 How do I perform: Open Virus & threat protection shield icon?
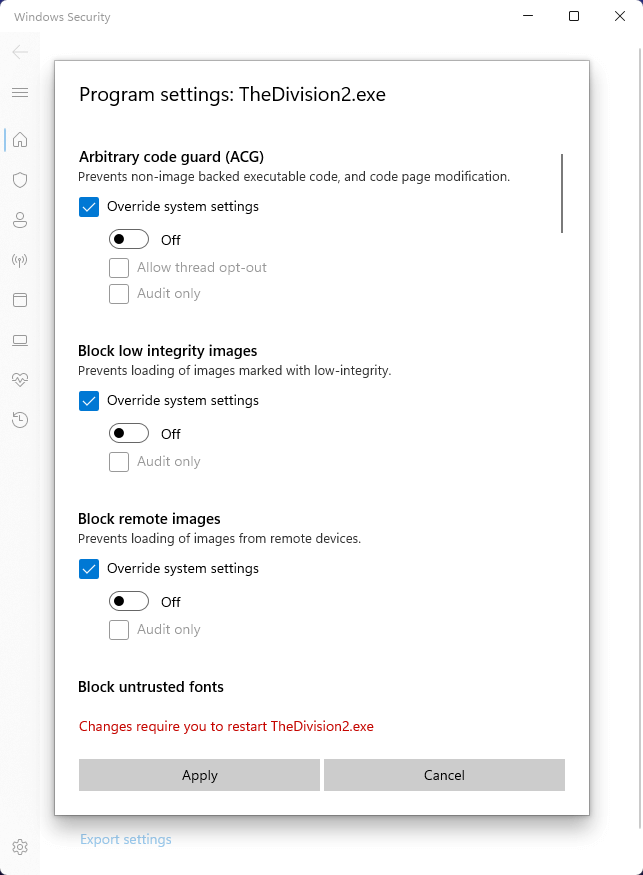point(20,180)
